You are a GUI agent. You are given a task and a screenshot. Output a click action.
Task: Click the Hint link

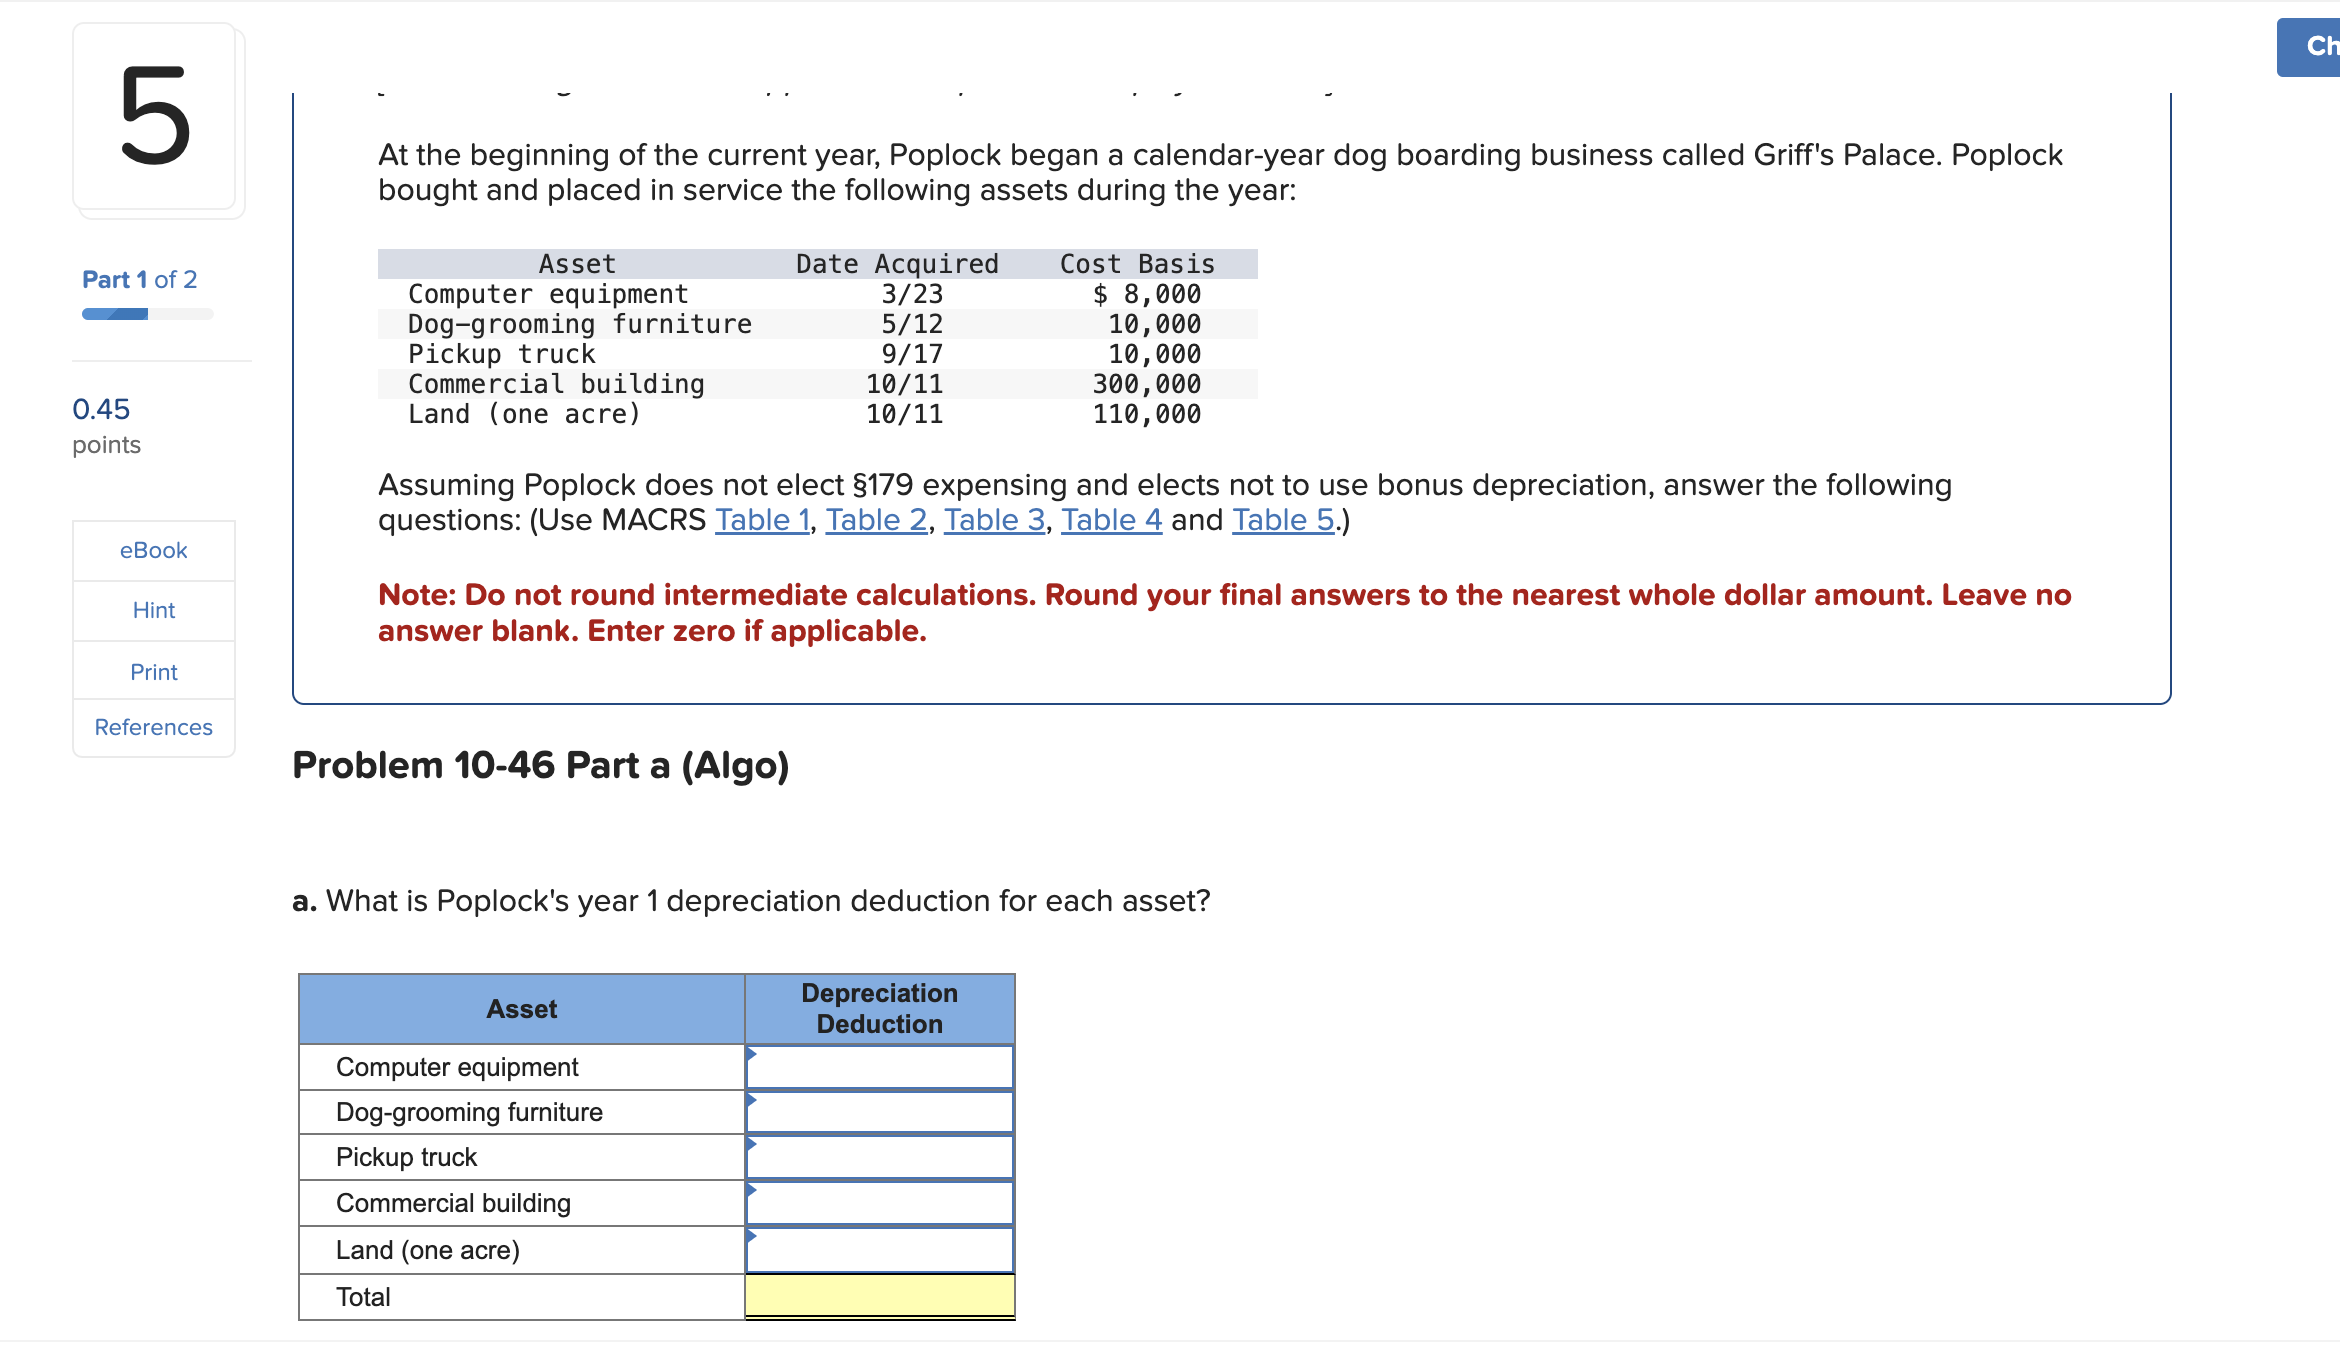pos(153,610)
